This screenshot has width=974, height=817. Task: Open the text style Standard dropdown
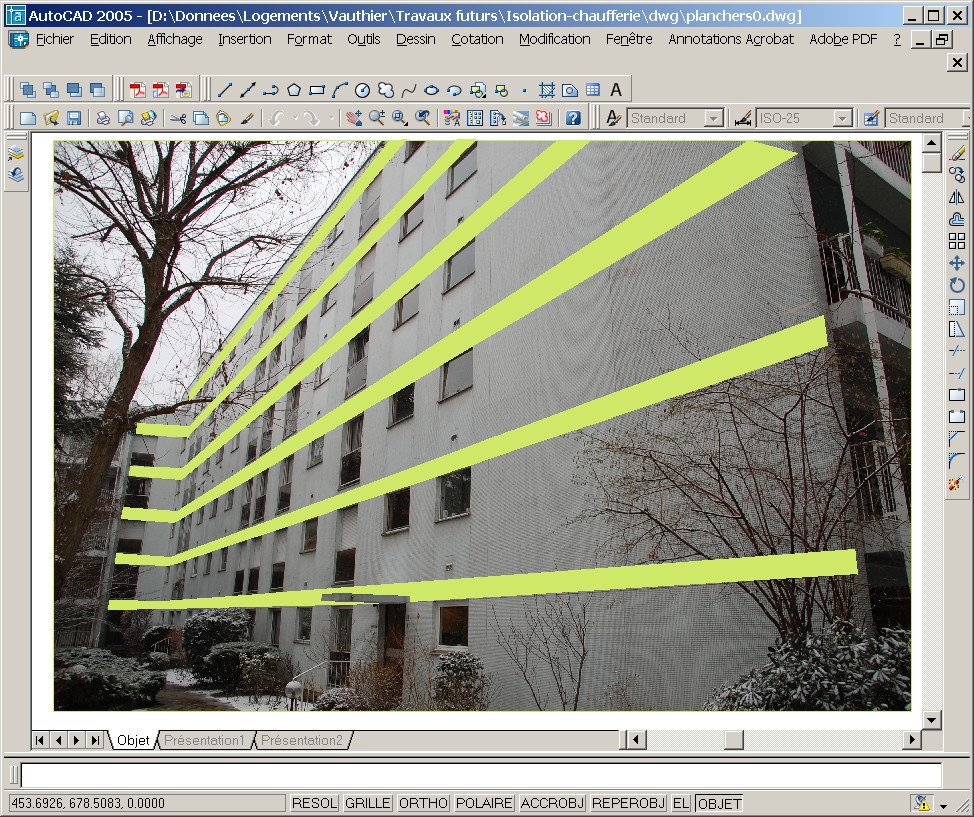point(714,118)
